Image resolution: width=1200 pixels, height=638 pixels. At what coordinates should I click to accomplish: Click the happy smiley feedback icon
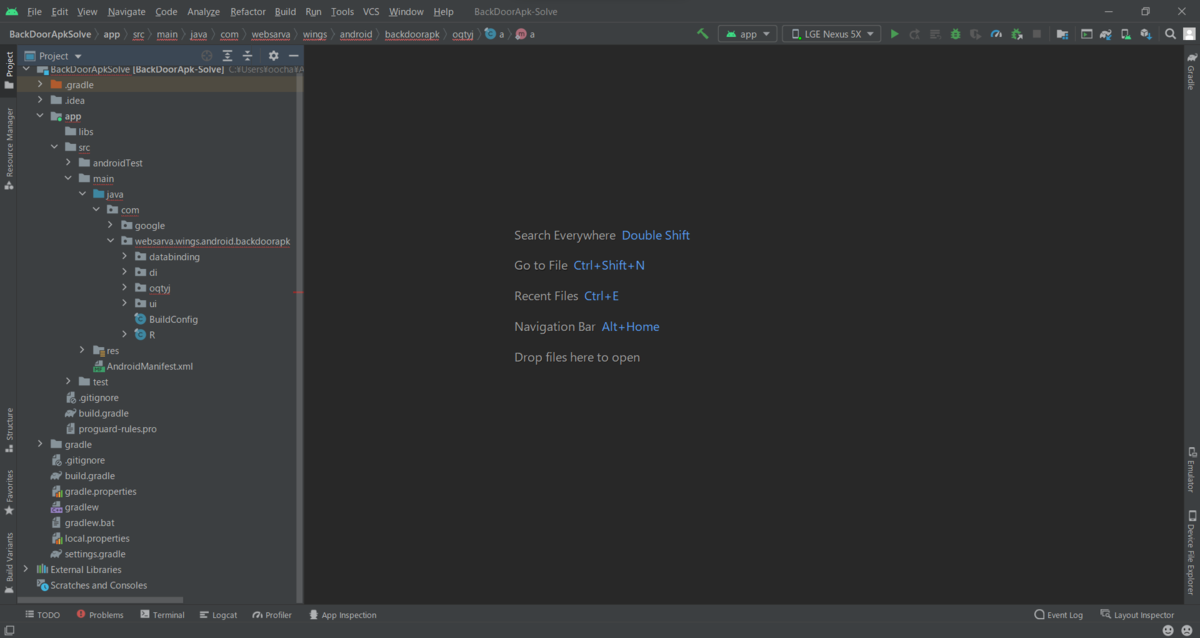coord(1168,630)
